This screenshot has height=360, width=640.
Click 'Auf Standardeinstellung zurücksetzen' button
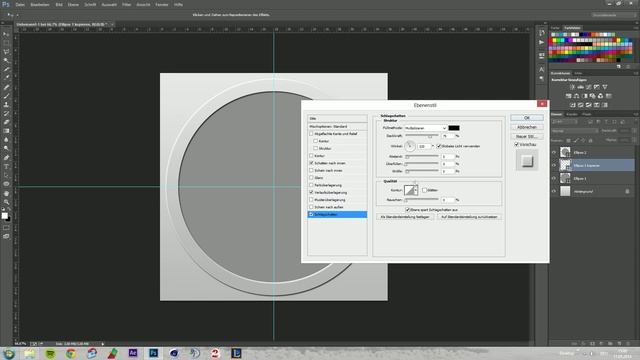(x=469, y=217)
